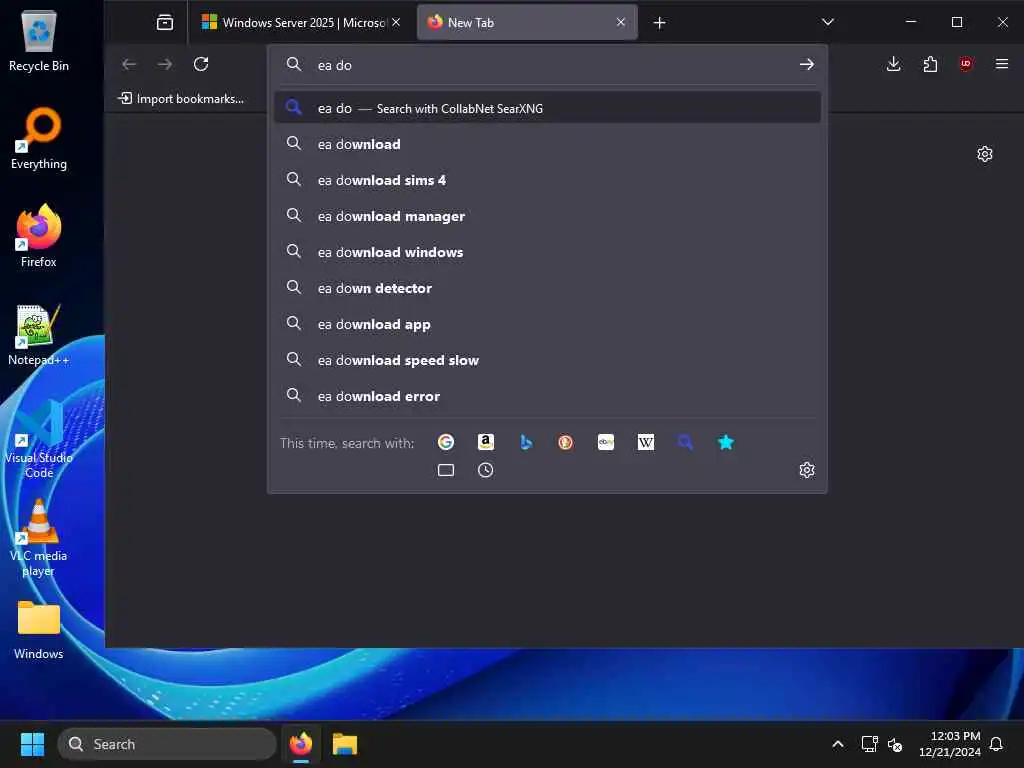Choose suggestion 'ea down detector'

click(547, 288)
